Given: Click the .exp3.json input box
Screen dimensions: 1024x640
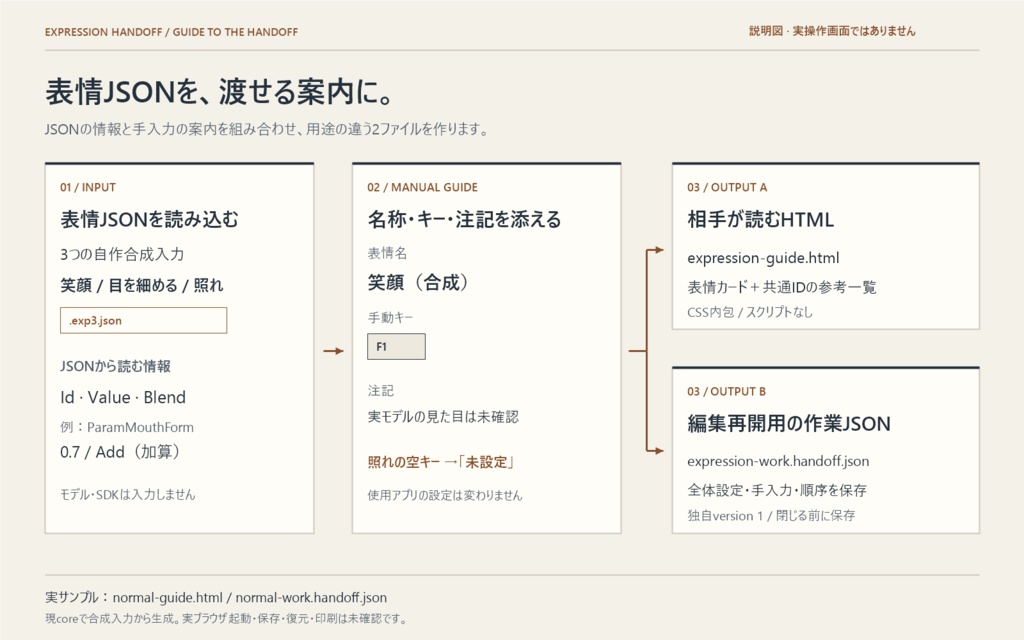Looking at the screenshot, I should point(144,321).
